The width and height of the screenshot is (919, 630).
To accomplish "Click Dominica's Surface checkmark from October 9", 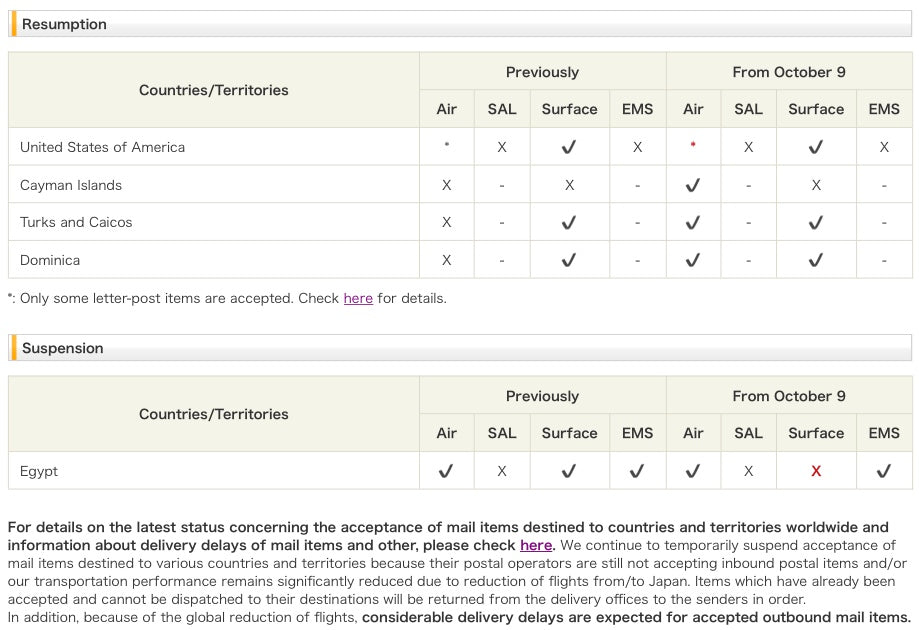I will pos(816,260).
